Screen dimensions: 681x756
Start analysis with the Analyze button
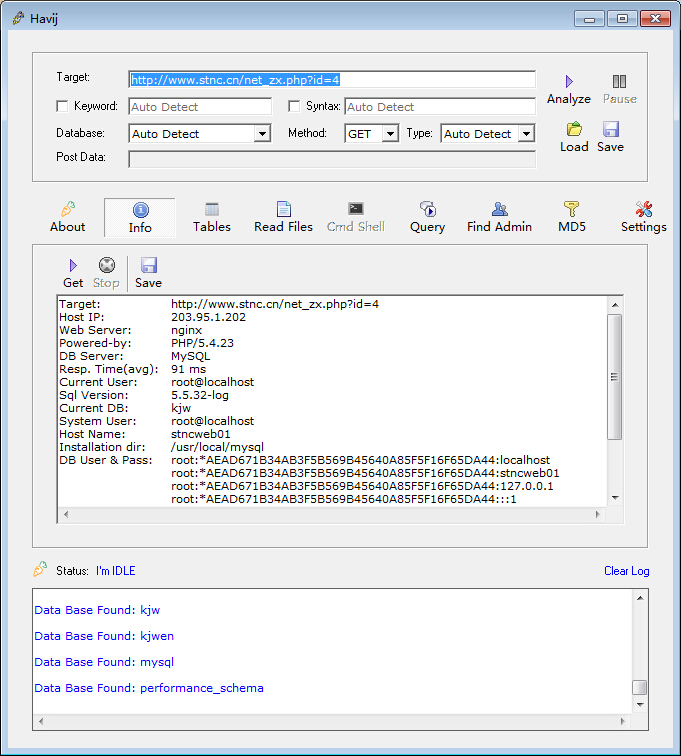tap(569, 90)
